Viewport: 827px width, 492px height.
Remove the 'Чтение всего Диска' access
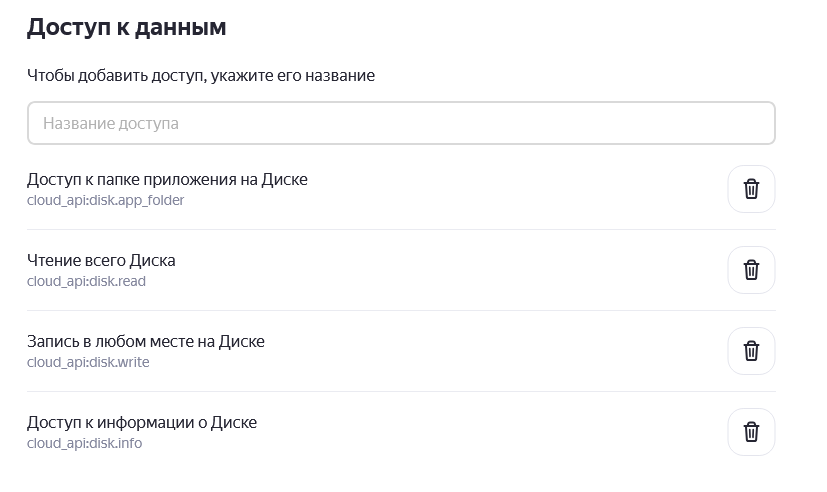coord(751,270)
